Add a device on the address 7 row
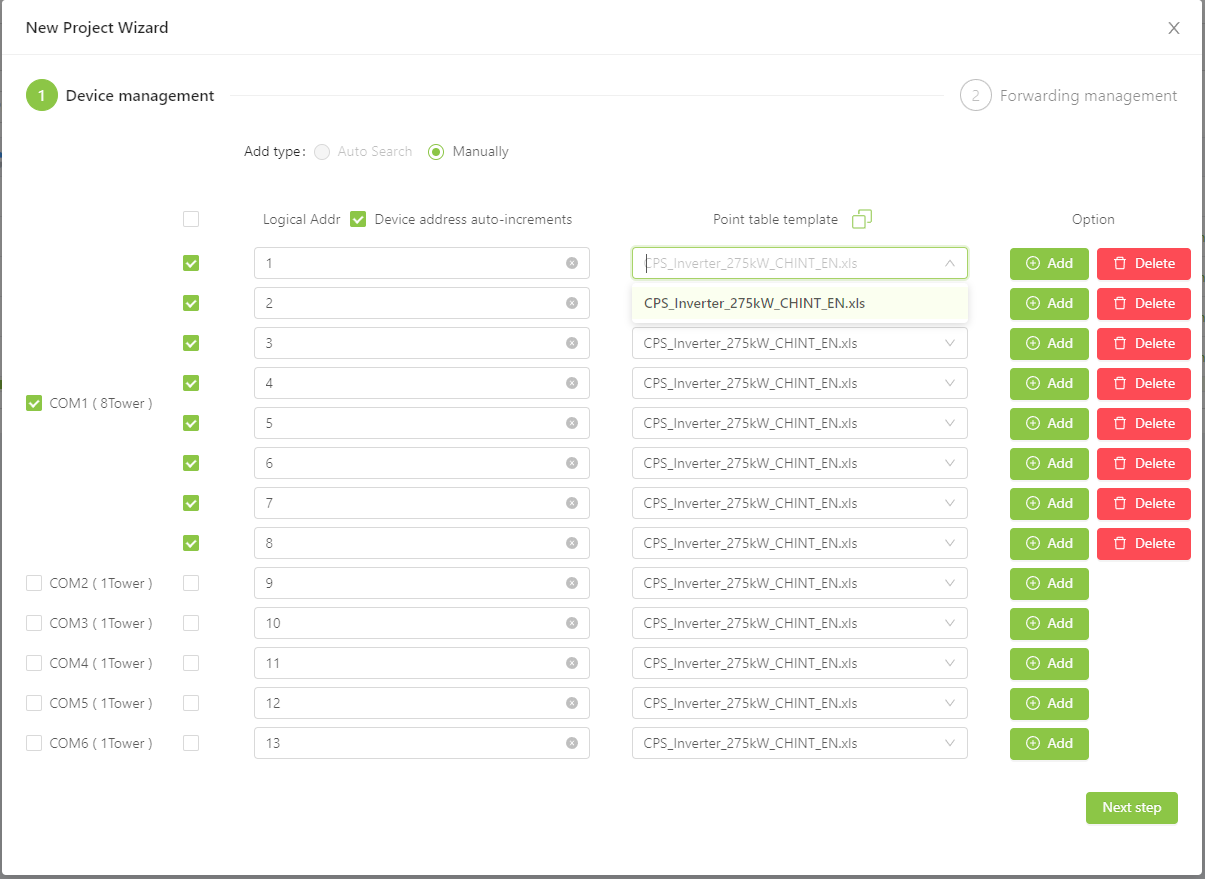This screenshot has width=1205, height=879. 1049,503
